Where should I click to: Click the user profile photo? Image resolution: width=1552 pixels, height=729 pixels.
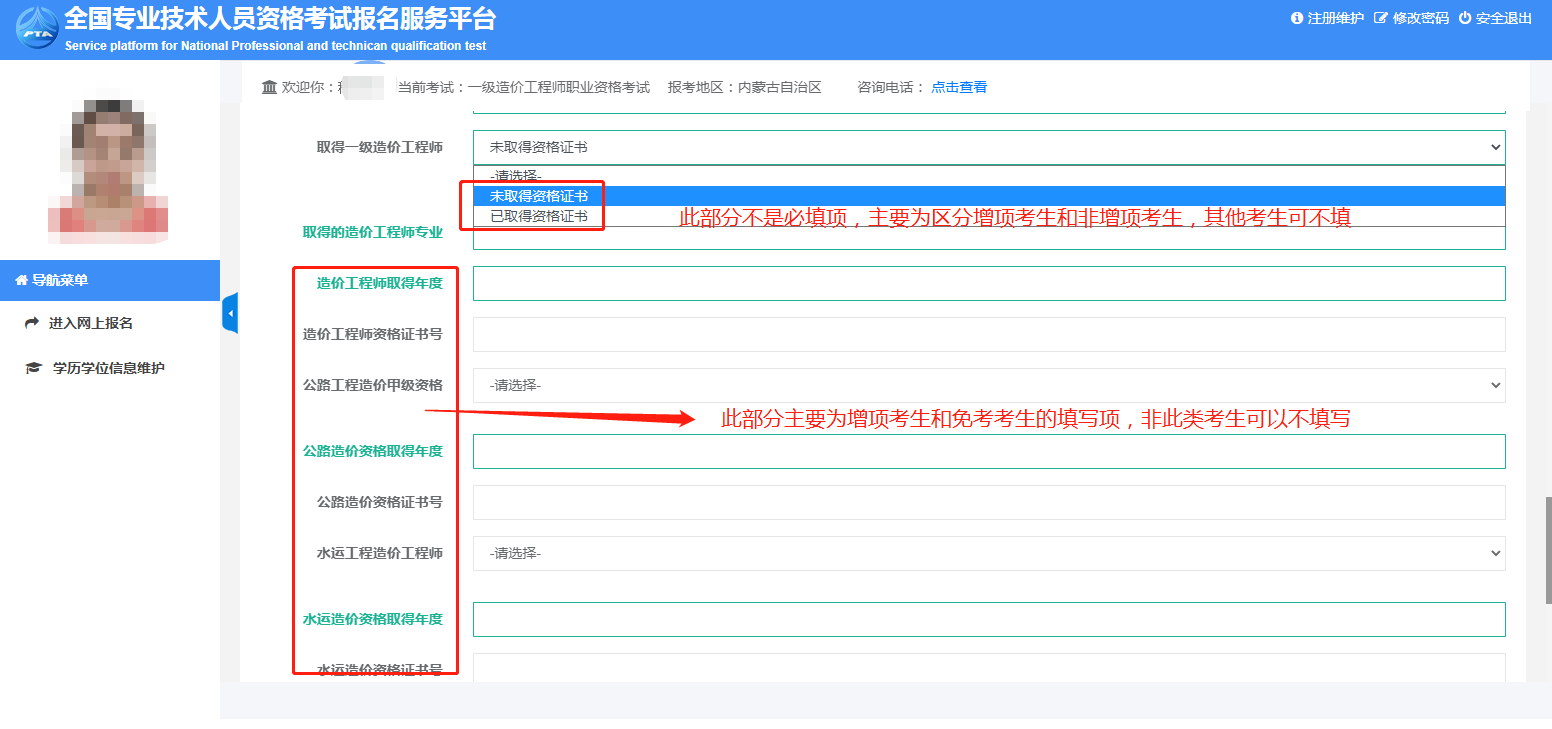[108, 167]
